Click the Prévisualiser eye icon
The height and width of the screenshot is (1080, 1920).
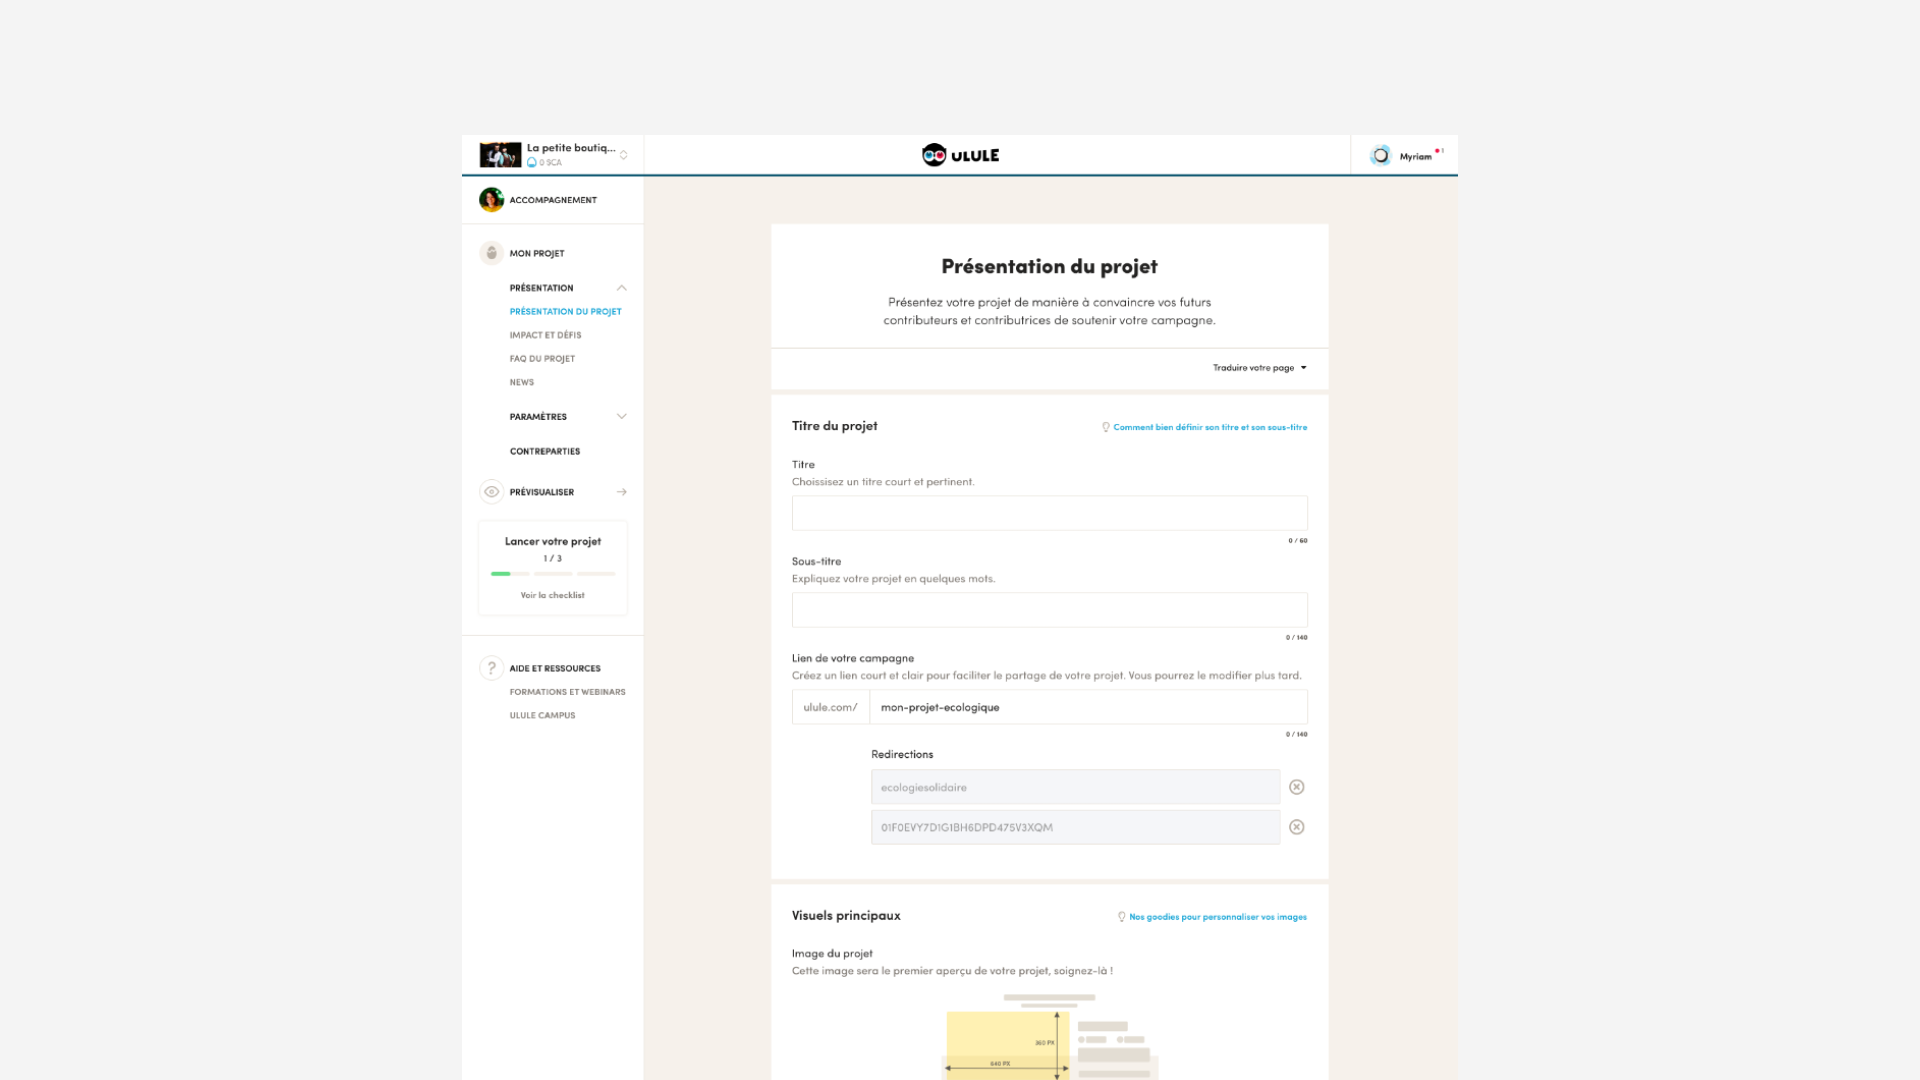point(491,492)
